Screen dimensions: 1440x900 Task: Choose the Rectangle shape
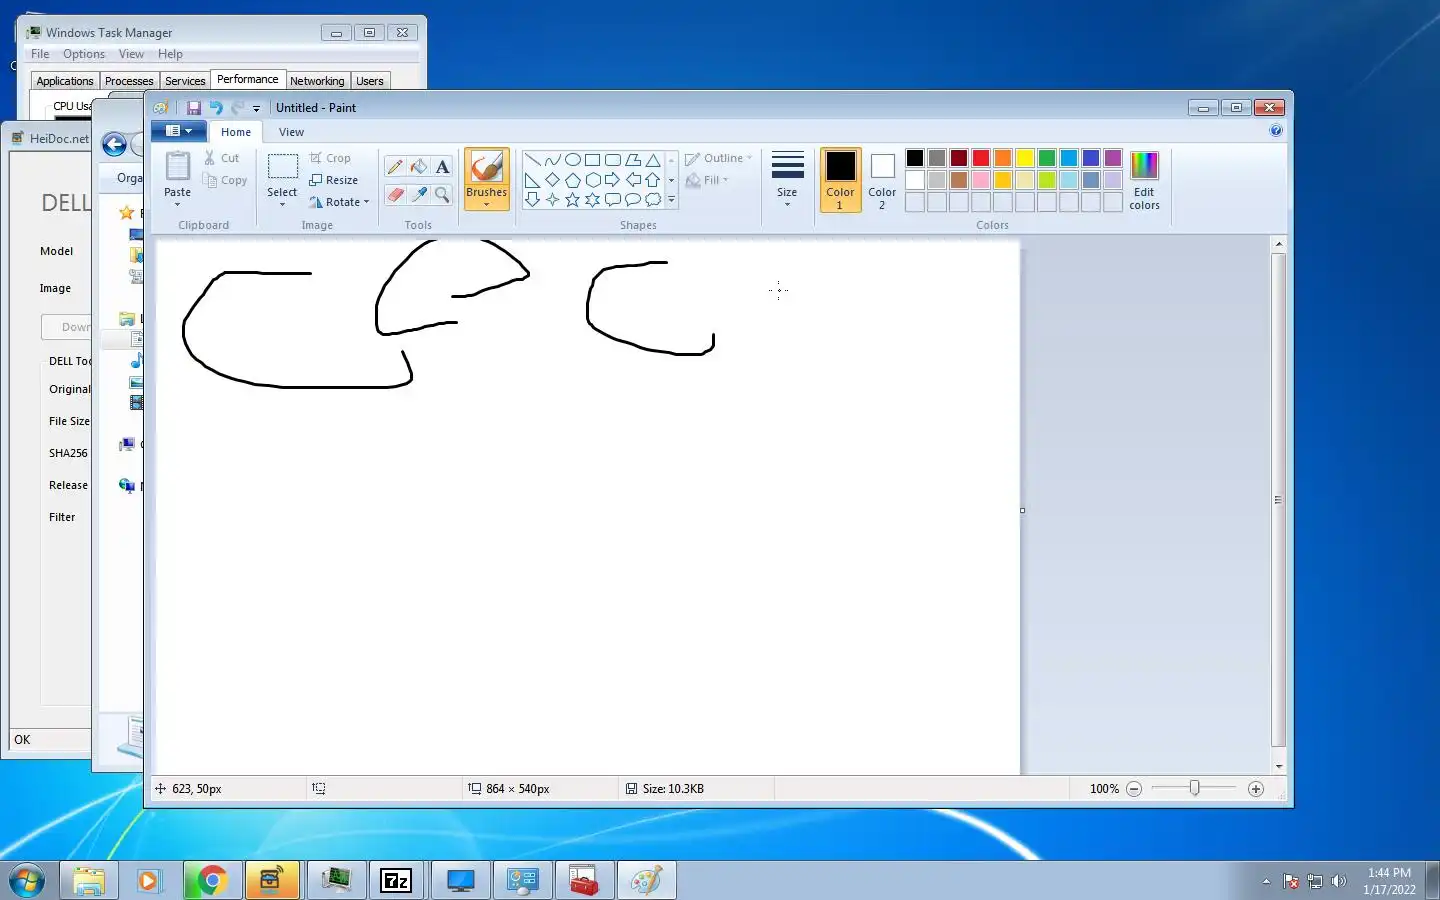coord(592,160)
